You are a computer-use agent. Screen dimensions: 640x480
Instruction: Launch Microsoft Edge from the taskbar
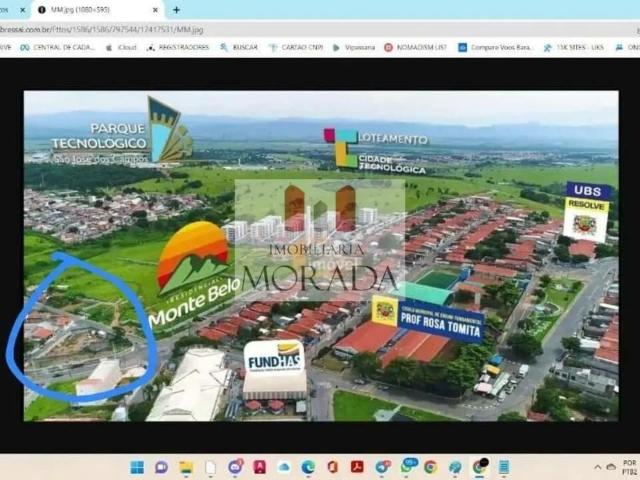point(308,467)
